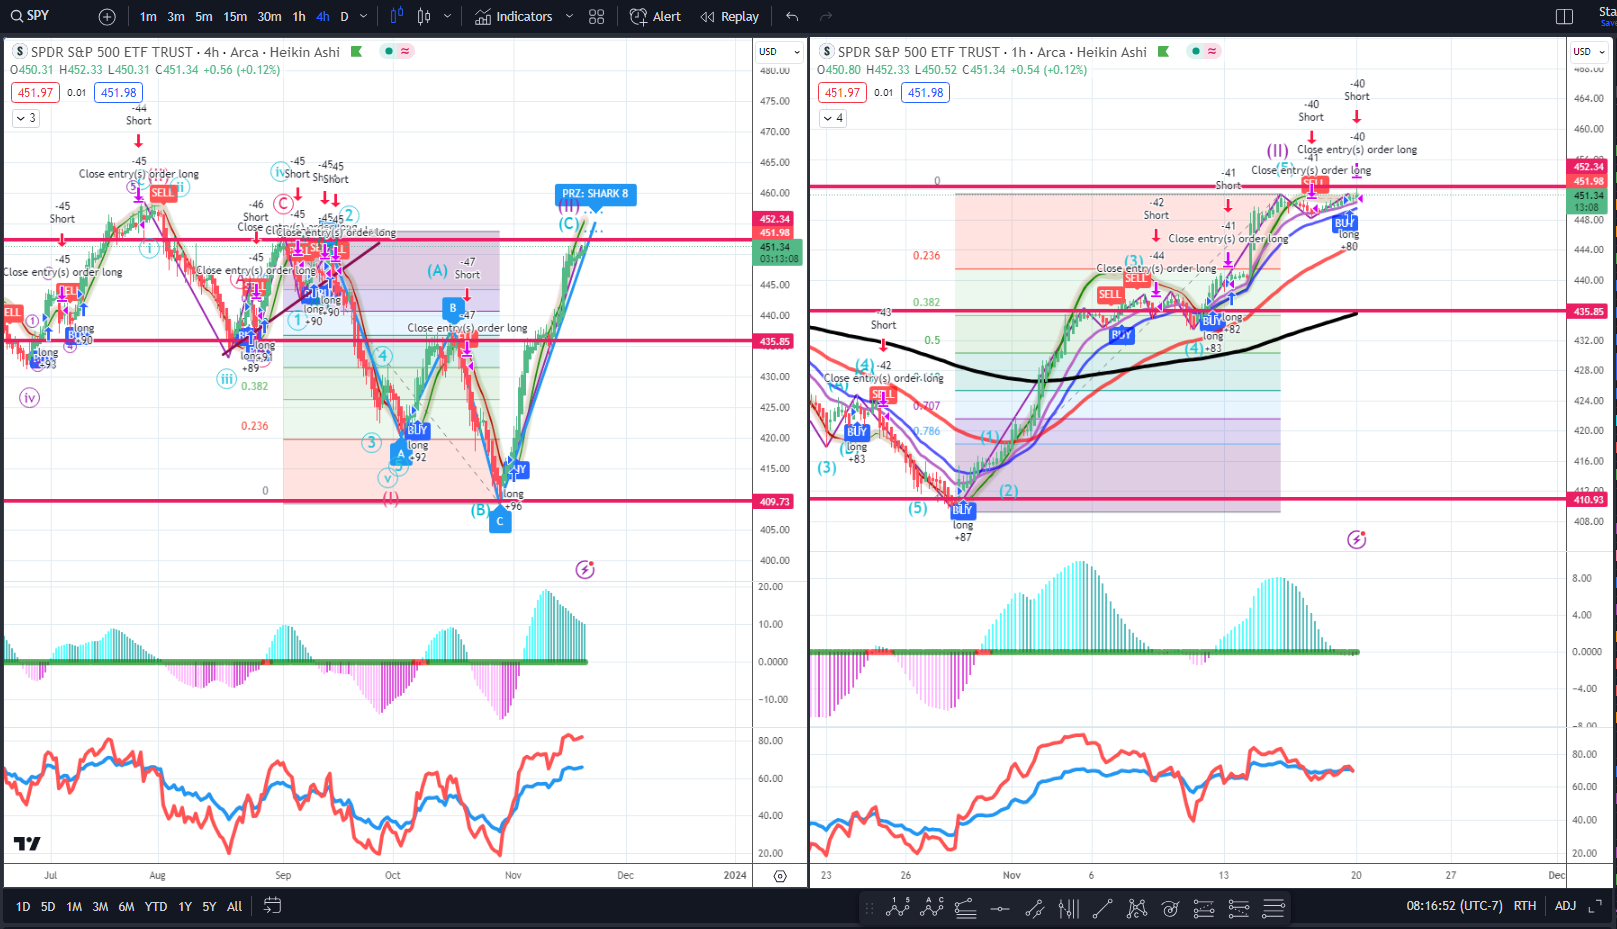Click the green flag on the 4h chart
The width and height of the screenshot is (1617, 929).
tap(356, 51)
